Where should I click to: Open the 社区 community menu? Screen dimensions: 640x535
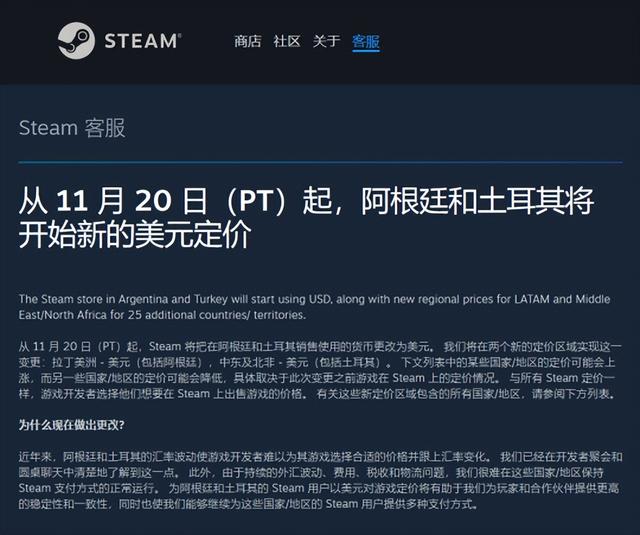tap(287, 41)
